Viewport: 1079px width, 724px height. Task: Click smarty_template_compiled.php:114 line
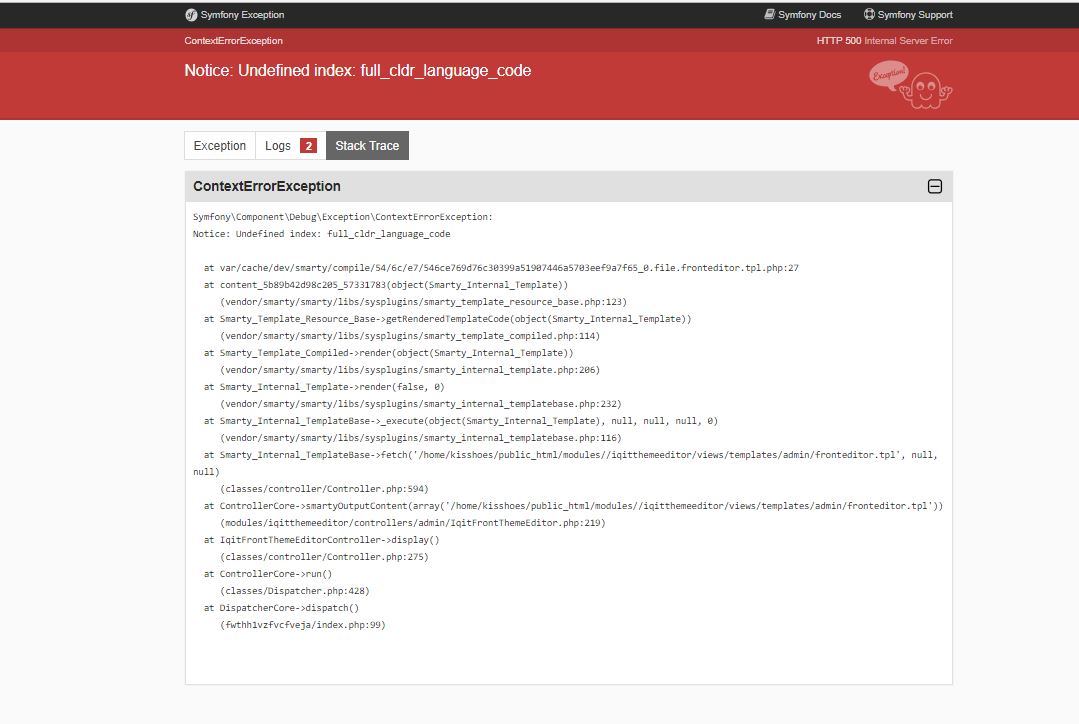pyautogui.click(x=410, y=336)
